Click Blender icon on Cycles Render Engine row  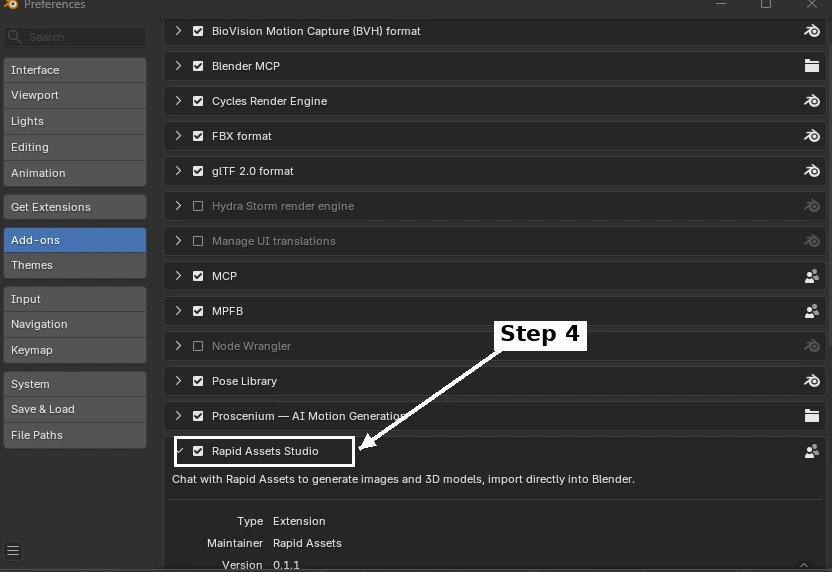pos(811,101)
